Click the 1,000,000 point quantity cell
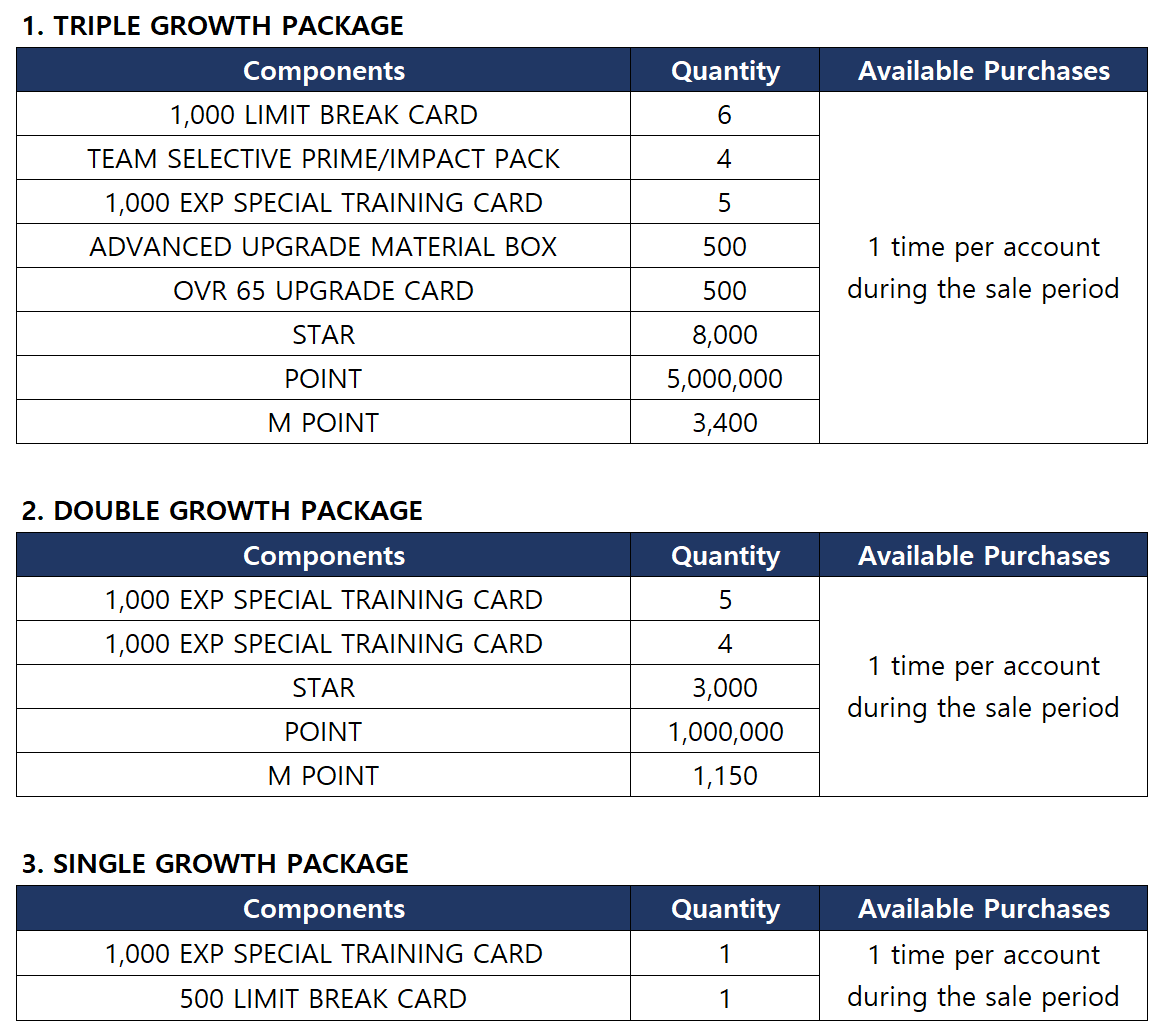The height and width of the screenshot is (1035, 1171). [725, 732]
